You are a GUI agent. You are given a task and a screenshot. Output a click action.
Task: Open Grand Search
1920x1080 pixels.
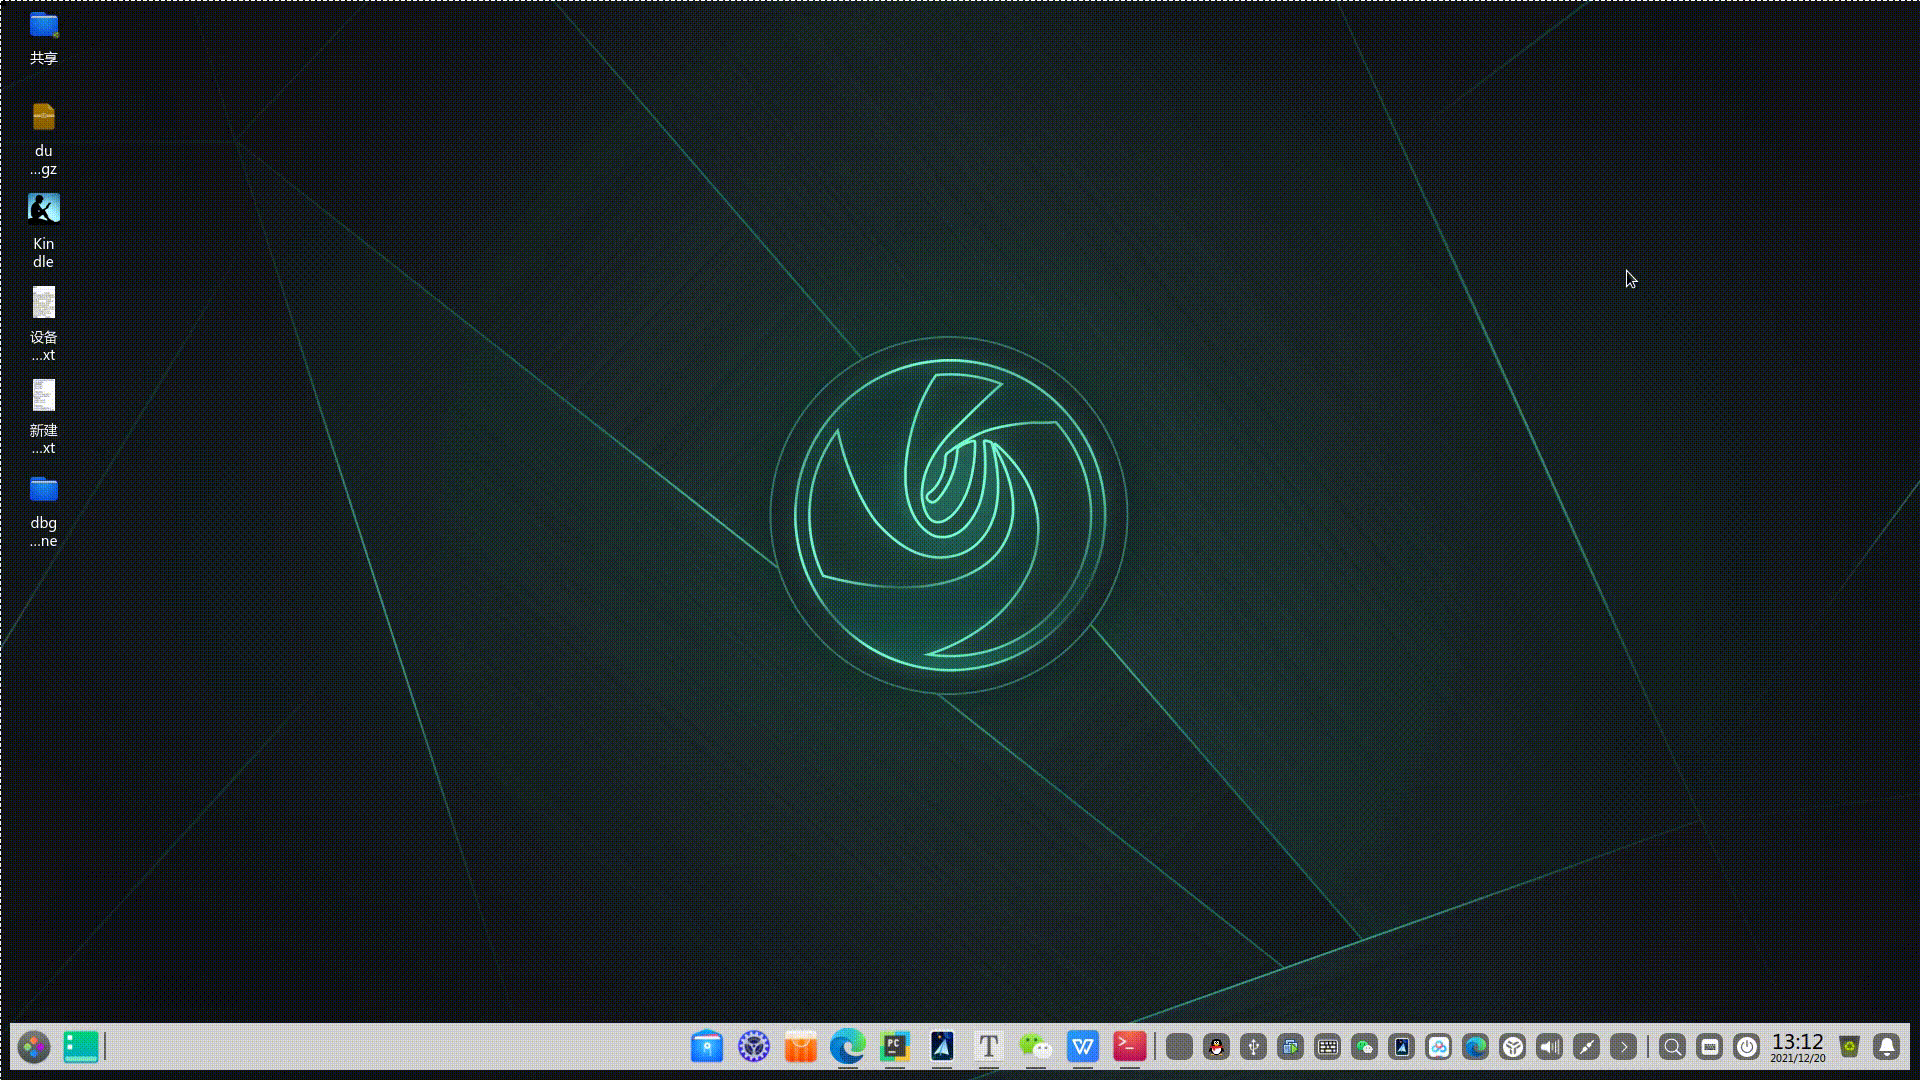click(x=1673, y=1048)
